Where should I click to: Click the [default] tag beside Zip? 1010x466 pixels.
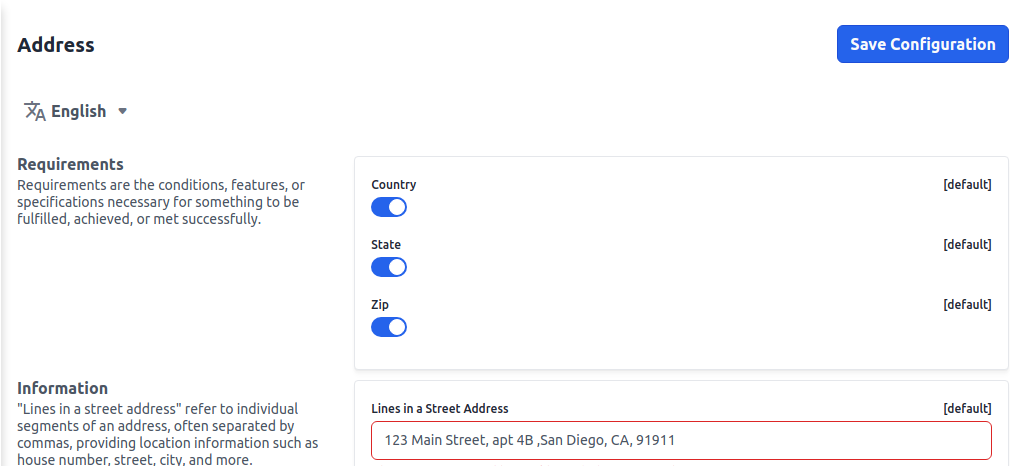[967, 305]
